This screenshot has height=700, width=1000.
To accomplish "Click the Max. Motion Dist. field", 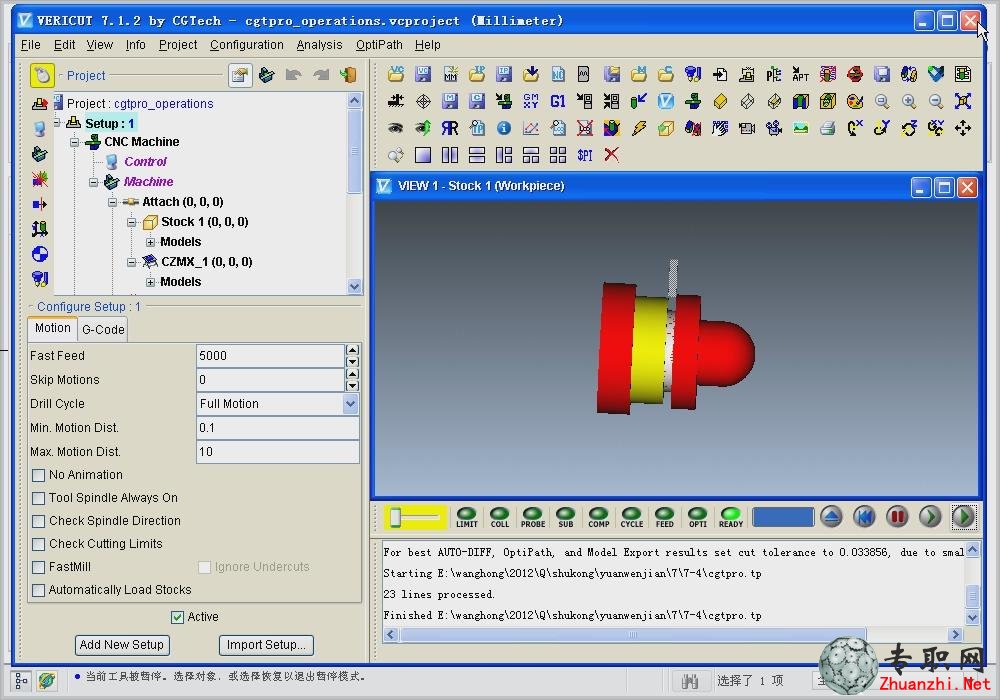I will [277, 452].
